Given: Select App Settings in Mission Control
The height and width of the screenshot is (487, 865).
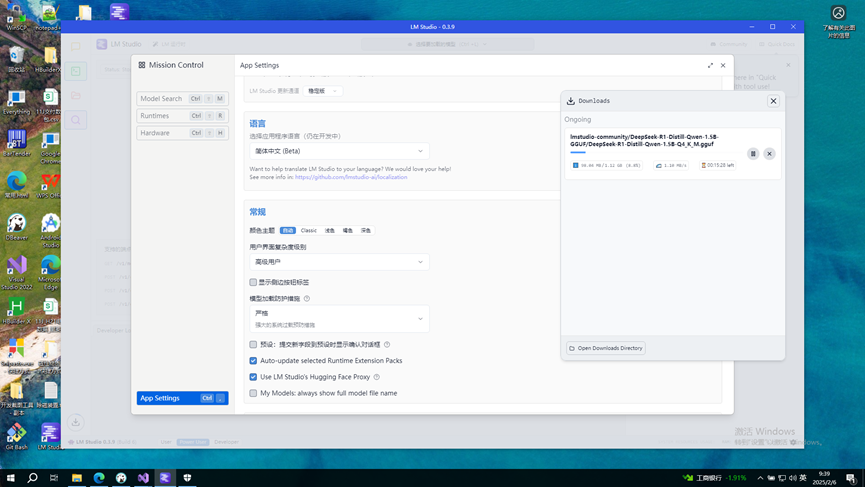Looking at the screenshot, I should 183,398.
